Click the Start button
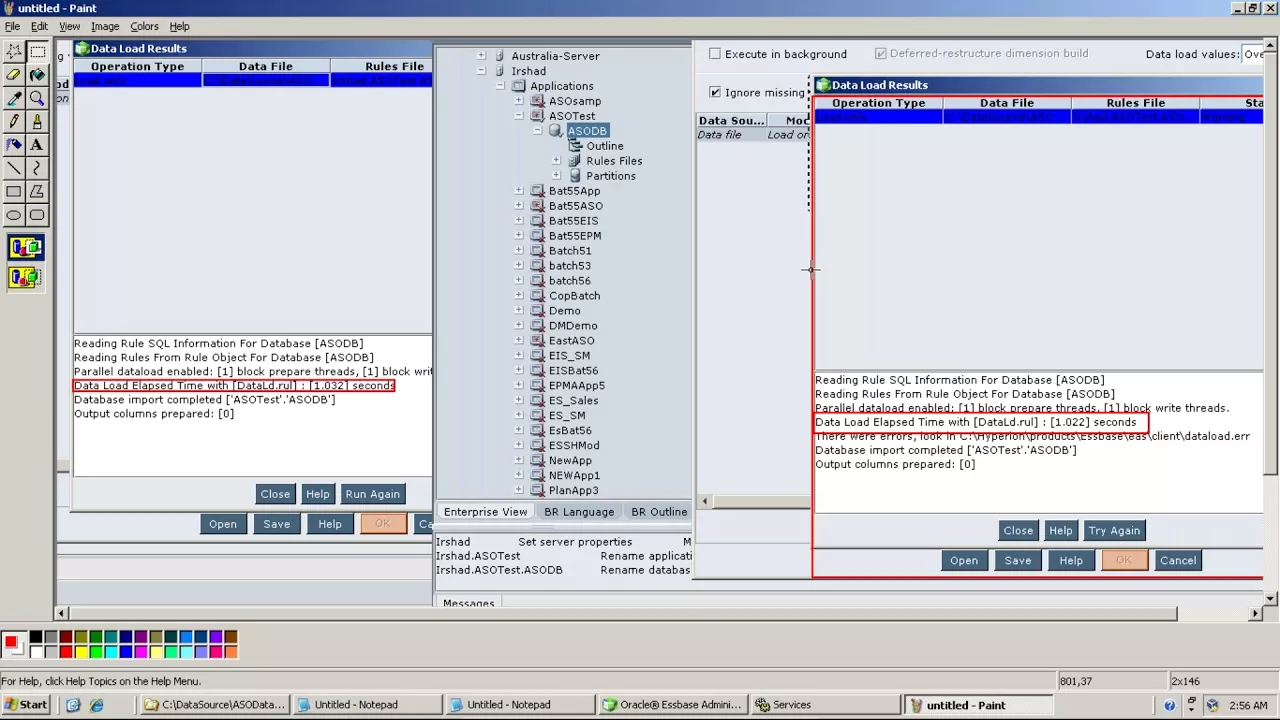This screenshot has height=720, width=1280. [26, 705]
